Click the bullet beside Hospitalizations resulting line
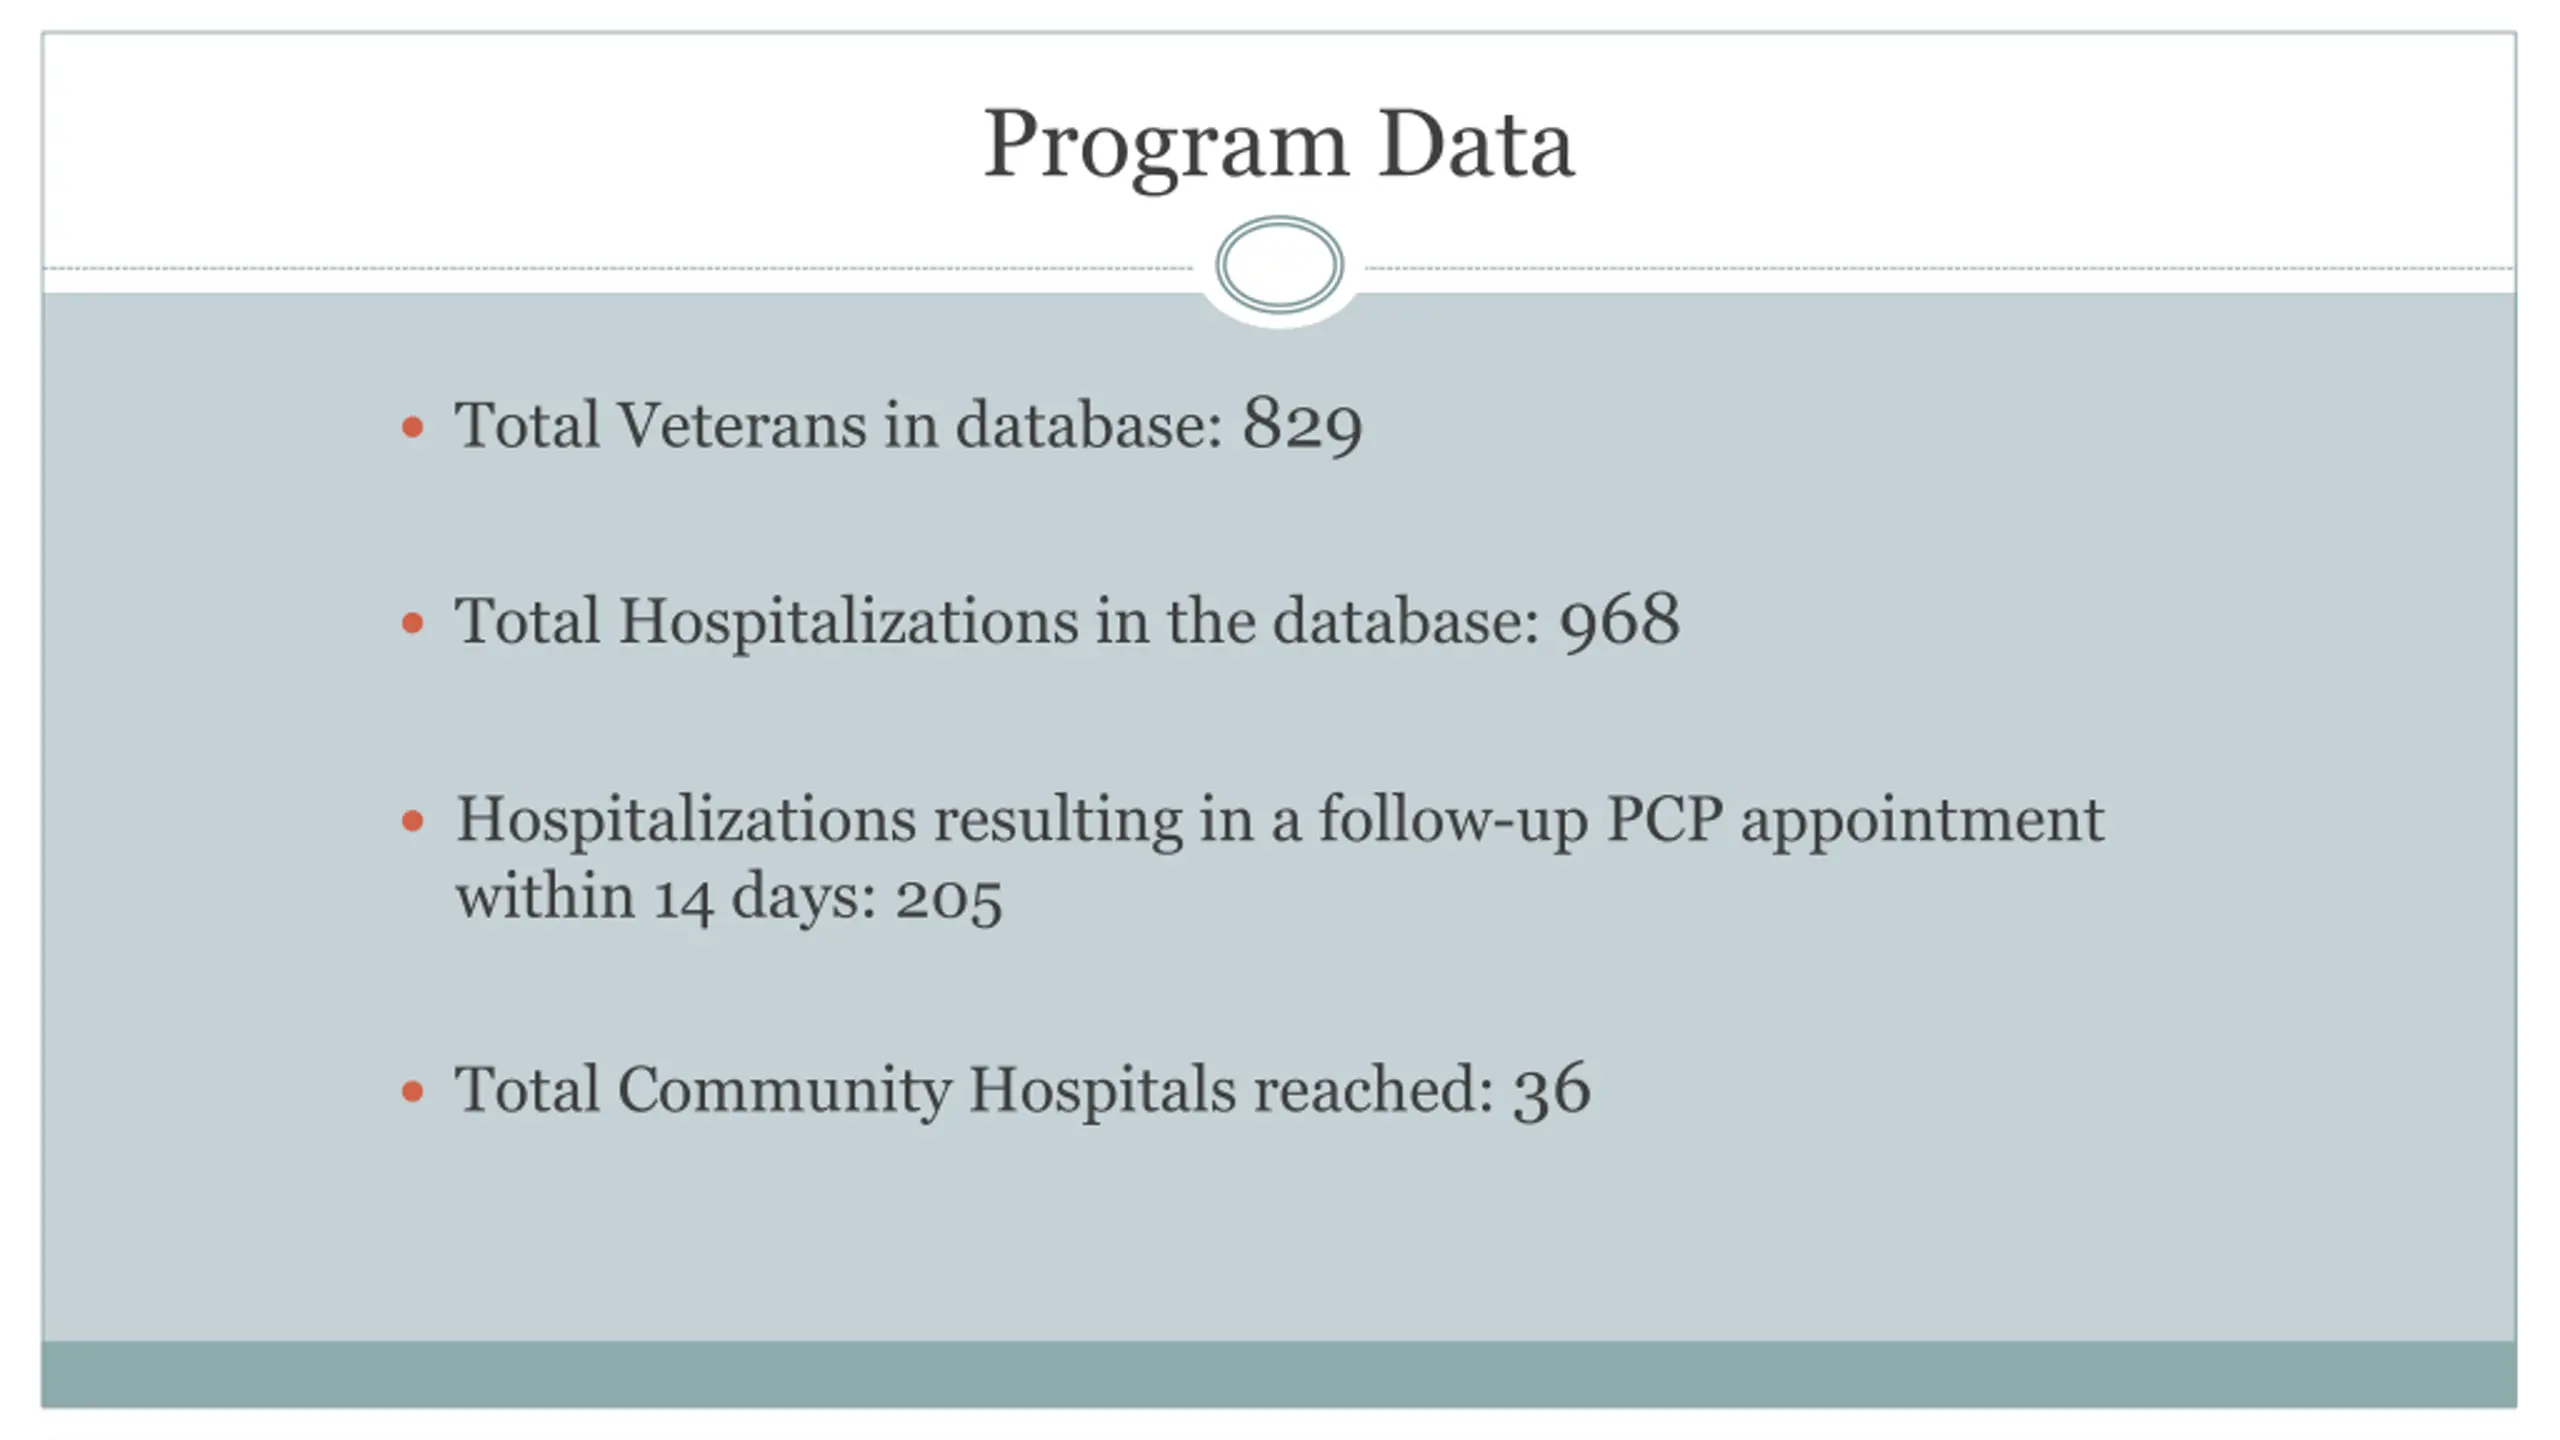The height and width of the screenshot is (1440, 2560). point(412,822)
